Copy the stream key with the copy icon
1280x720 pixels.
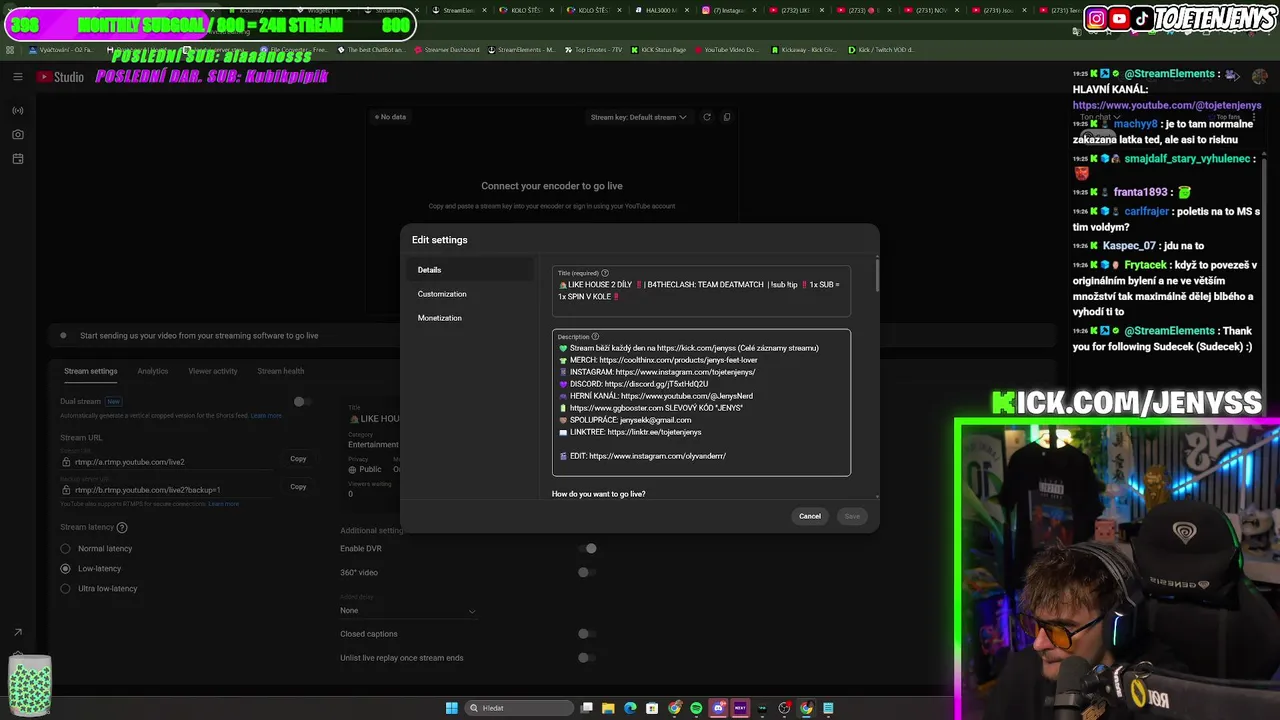click(x=727, y=117)
